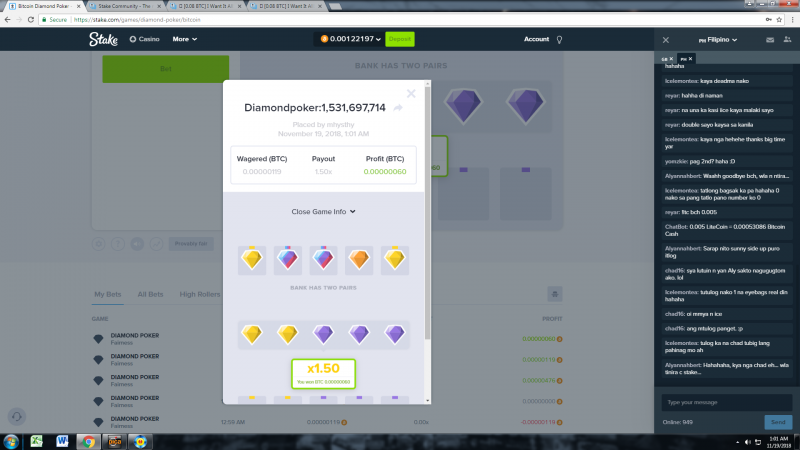Click the bets table toggle icon button
The width and height of the screenshot is (800, 450).
[x=555, y=294]
